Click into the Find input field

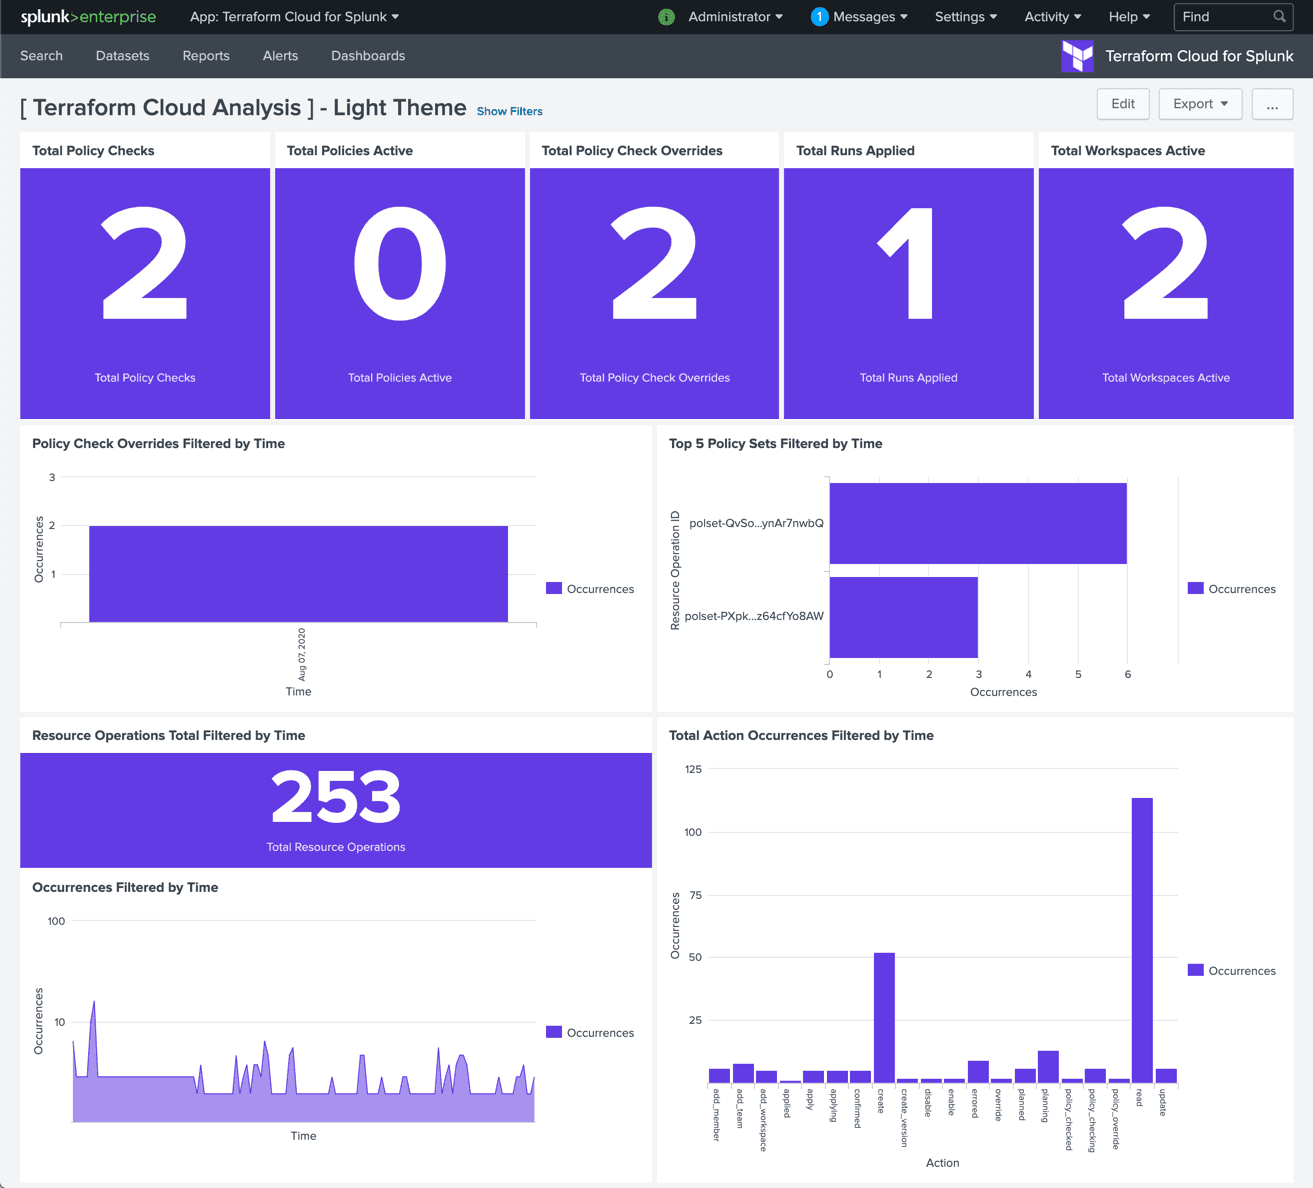click(1222, 17)
